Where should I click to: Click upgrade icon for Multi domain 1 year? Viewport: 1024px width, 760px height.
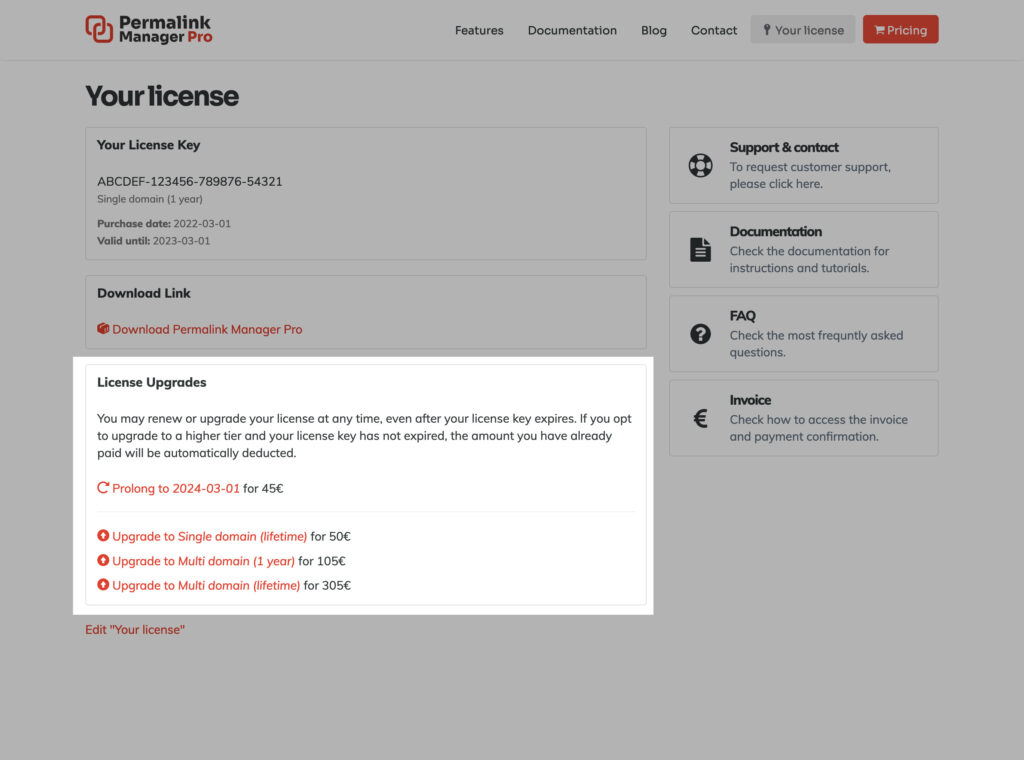pos(103,560)
